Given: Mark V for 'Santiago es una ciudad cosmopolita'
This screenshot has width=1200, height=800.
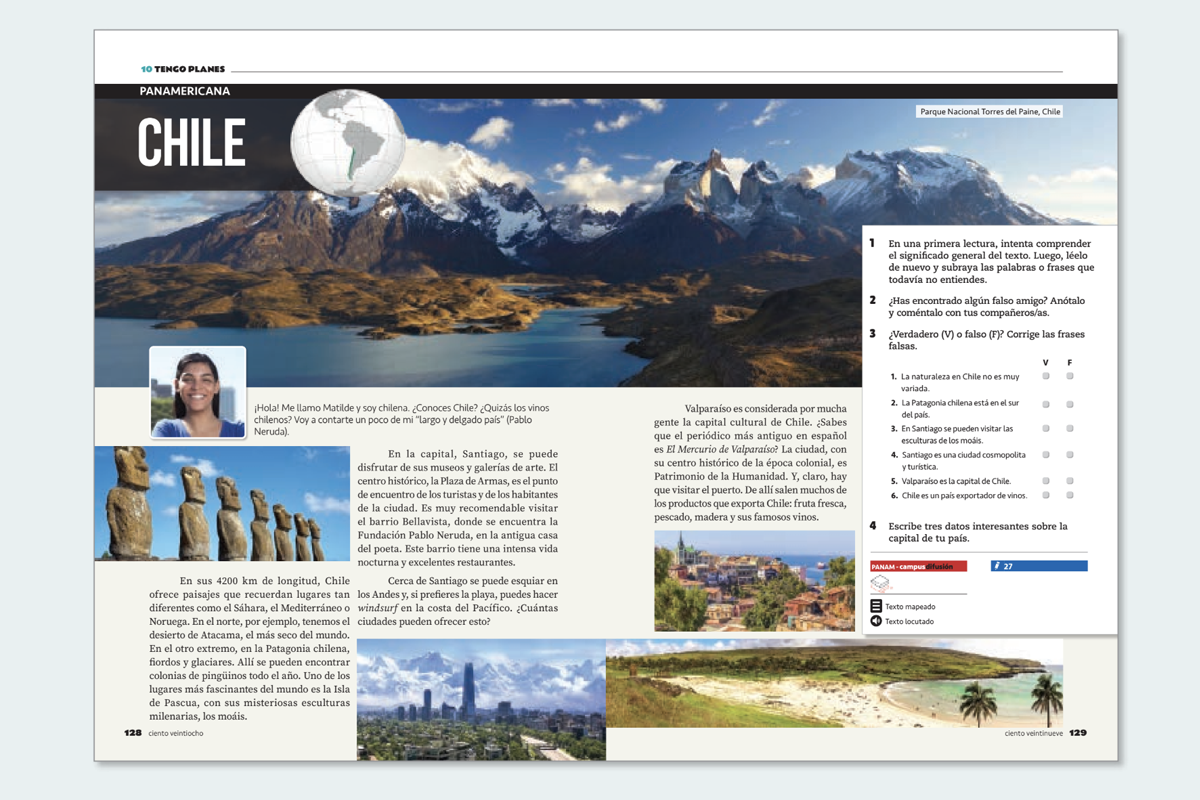Looking at the screenshot, I should (1046, 454).
